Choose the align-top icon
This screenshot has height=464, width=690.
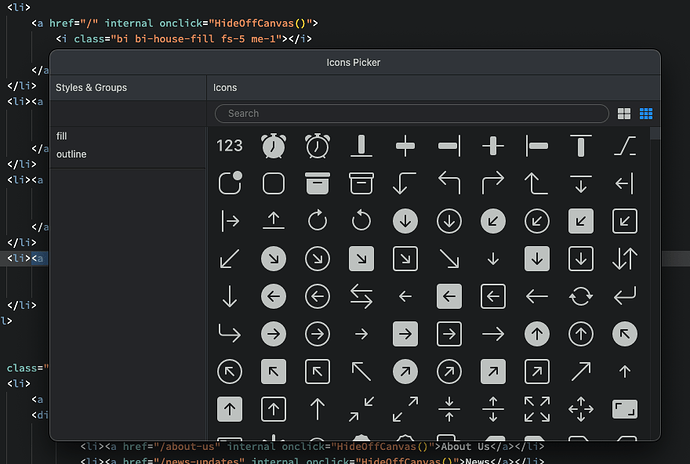[581, 146]
